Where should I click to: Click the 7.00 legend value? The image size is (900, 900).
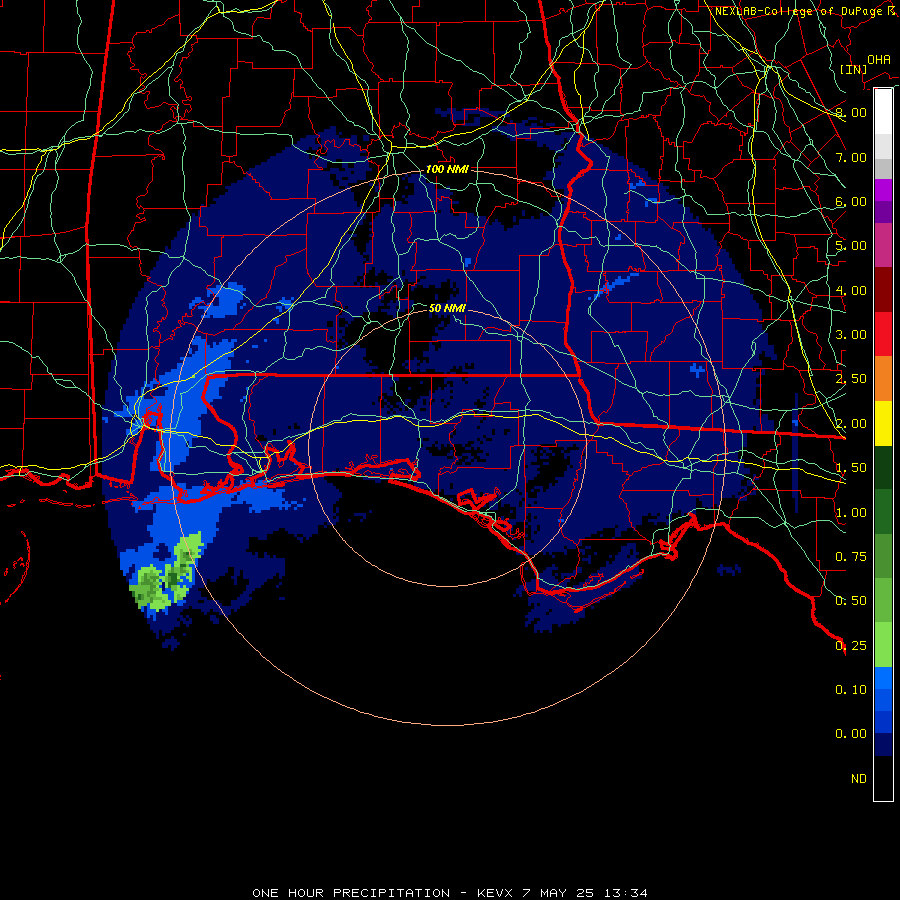point(851,157)
